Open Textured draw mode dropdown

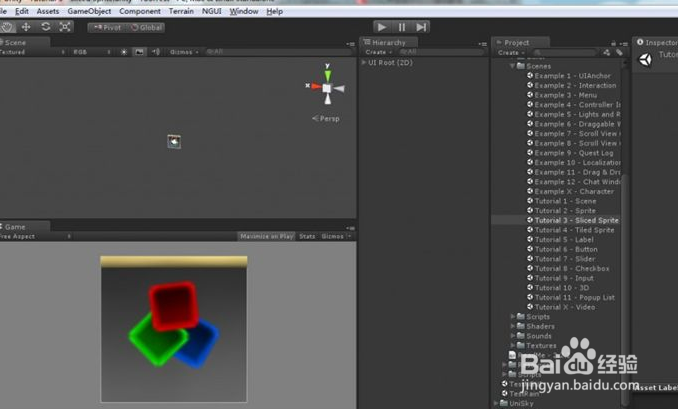pos(33,52)
